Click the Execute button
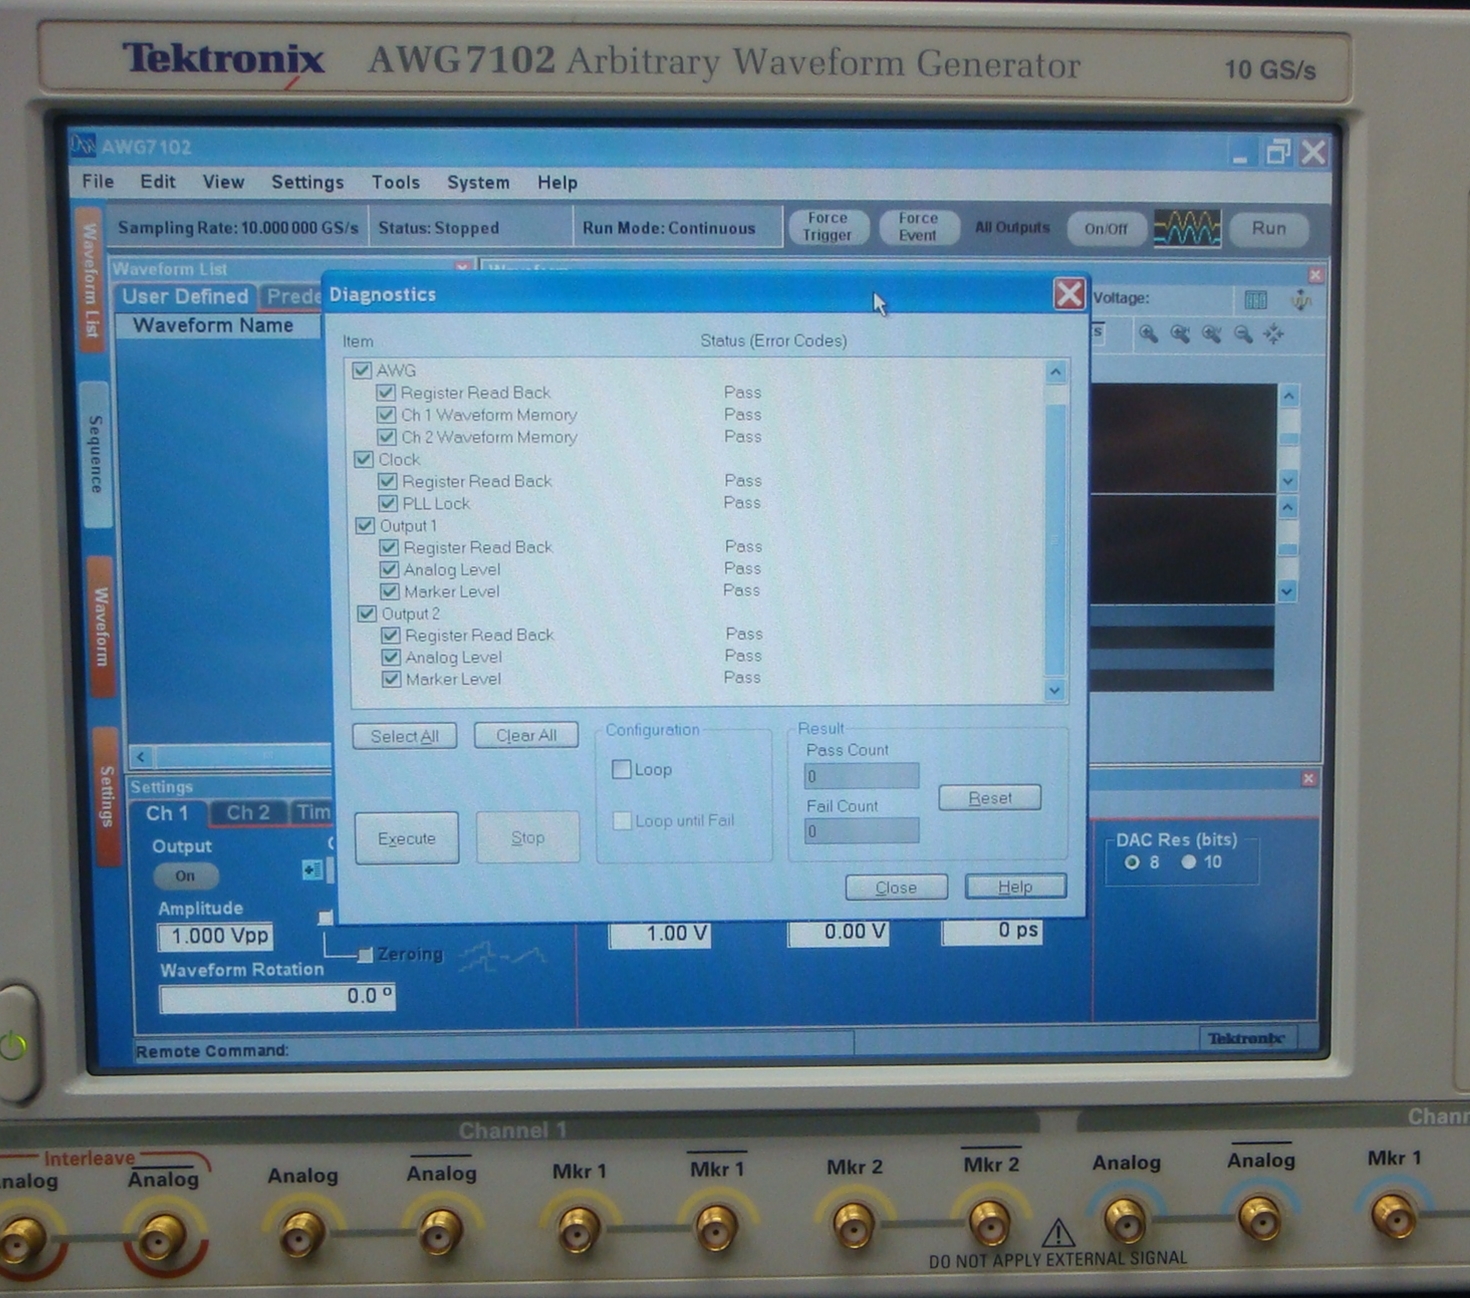 [406, 838]
